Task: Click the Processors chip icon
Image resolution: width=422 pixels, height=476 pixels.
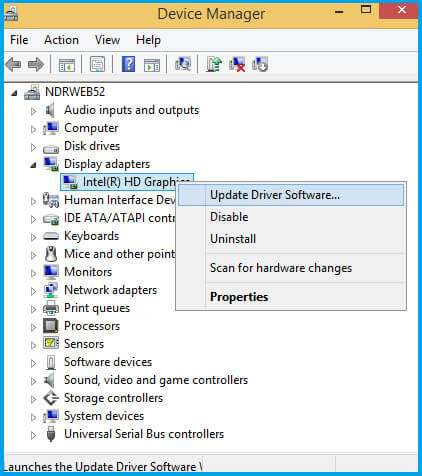Action: [51, 326]
